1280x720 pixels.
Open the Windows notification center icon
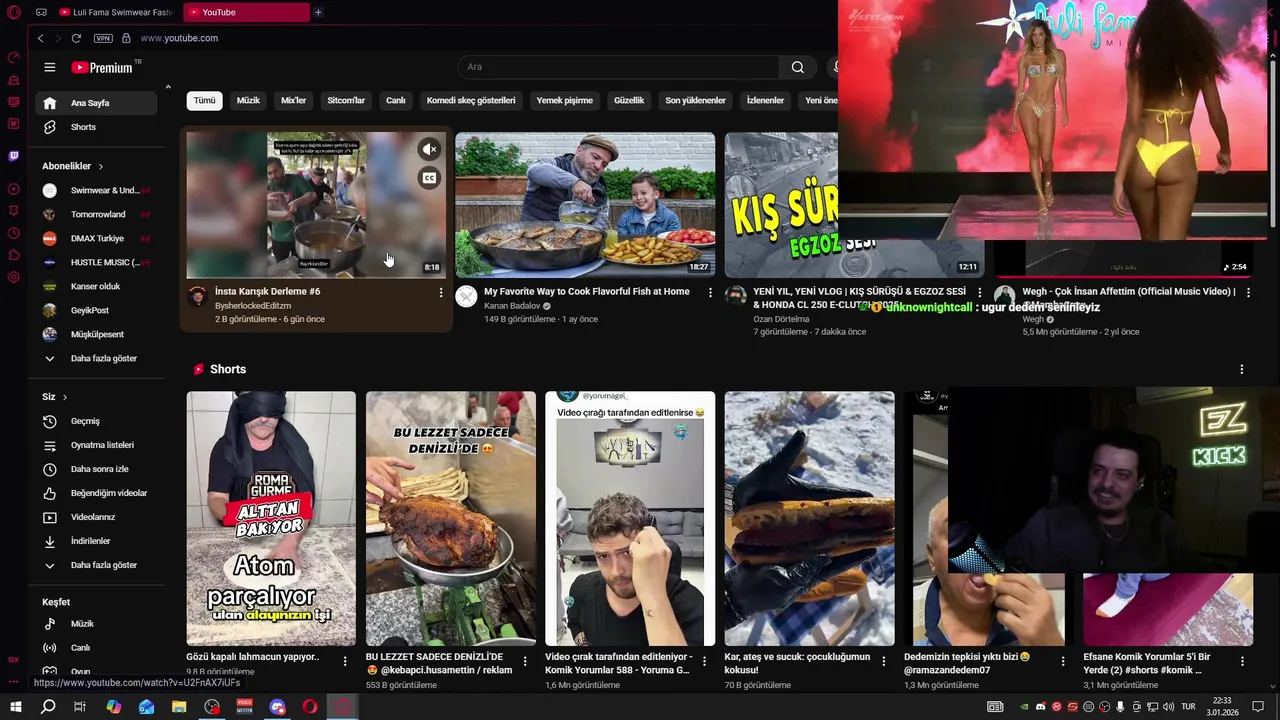(1258, 707)
